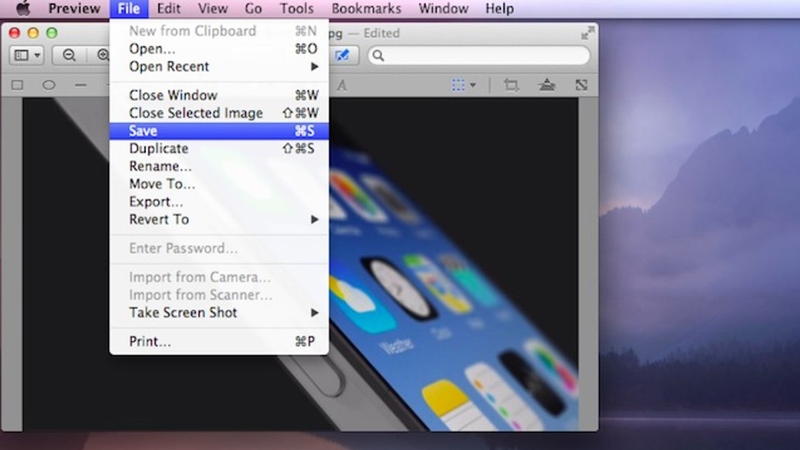
Task: Select the Line tool
Action: point(81,85)
